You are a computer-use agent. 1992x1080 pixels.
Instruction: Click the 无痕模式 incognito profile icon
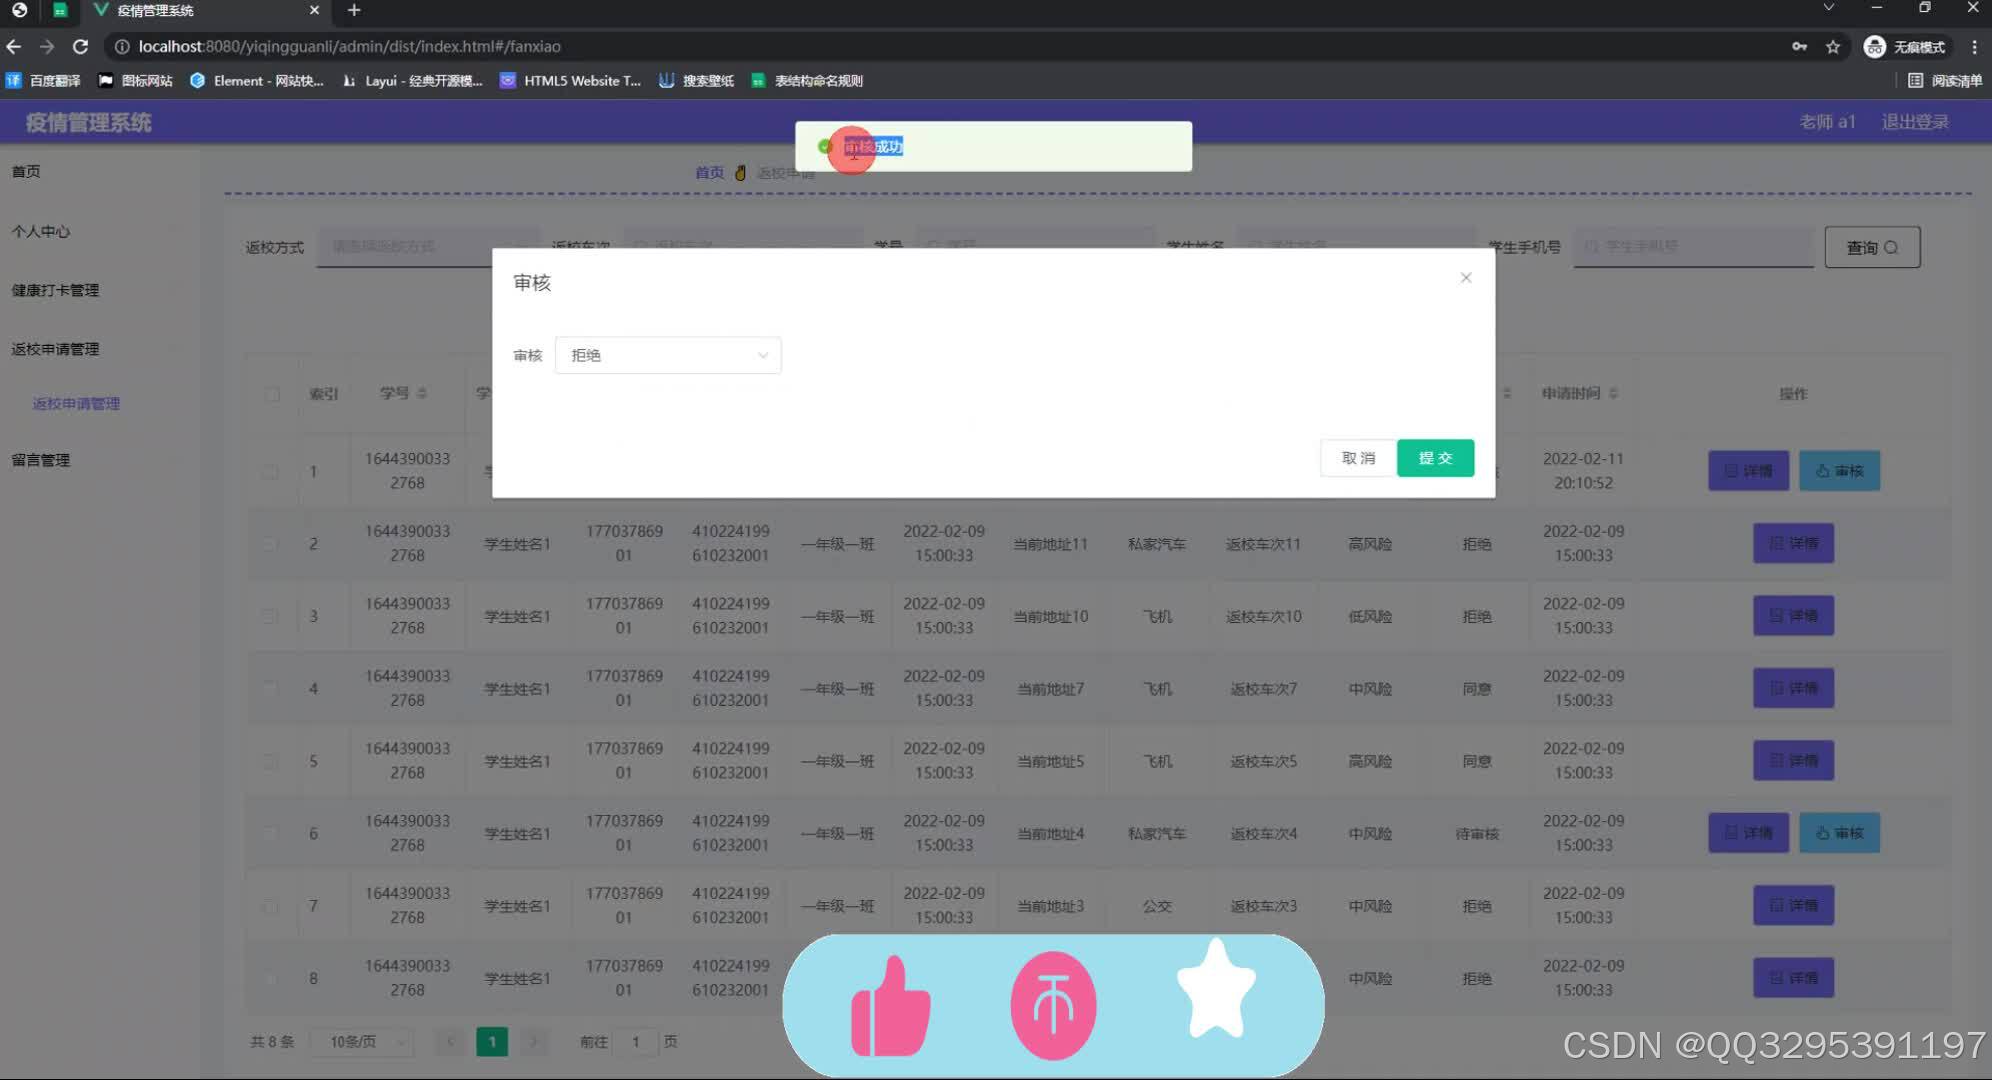1905,46
